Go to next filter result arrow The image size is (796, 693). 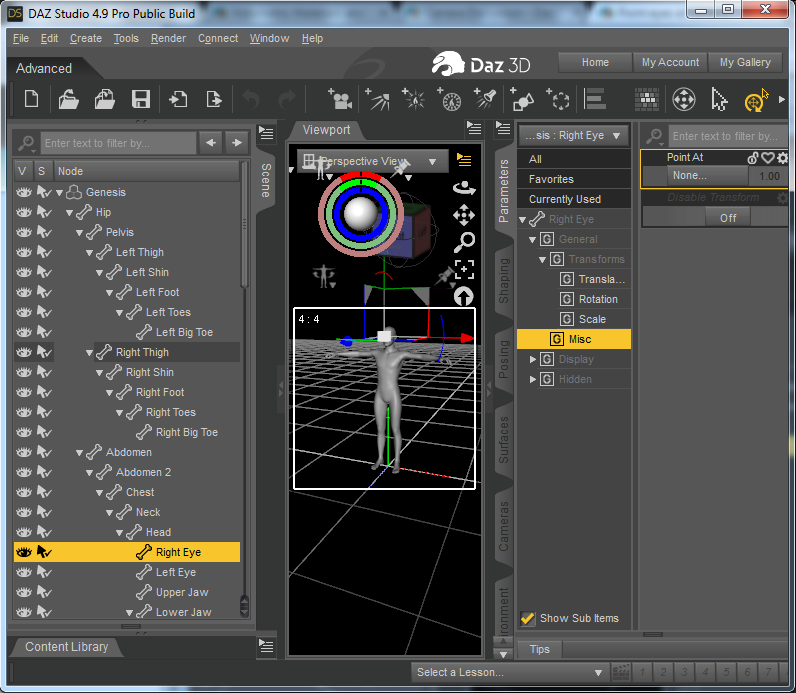click(237, 143)
